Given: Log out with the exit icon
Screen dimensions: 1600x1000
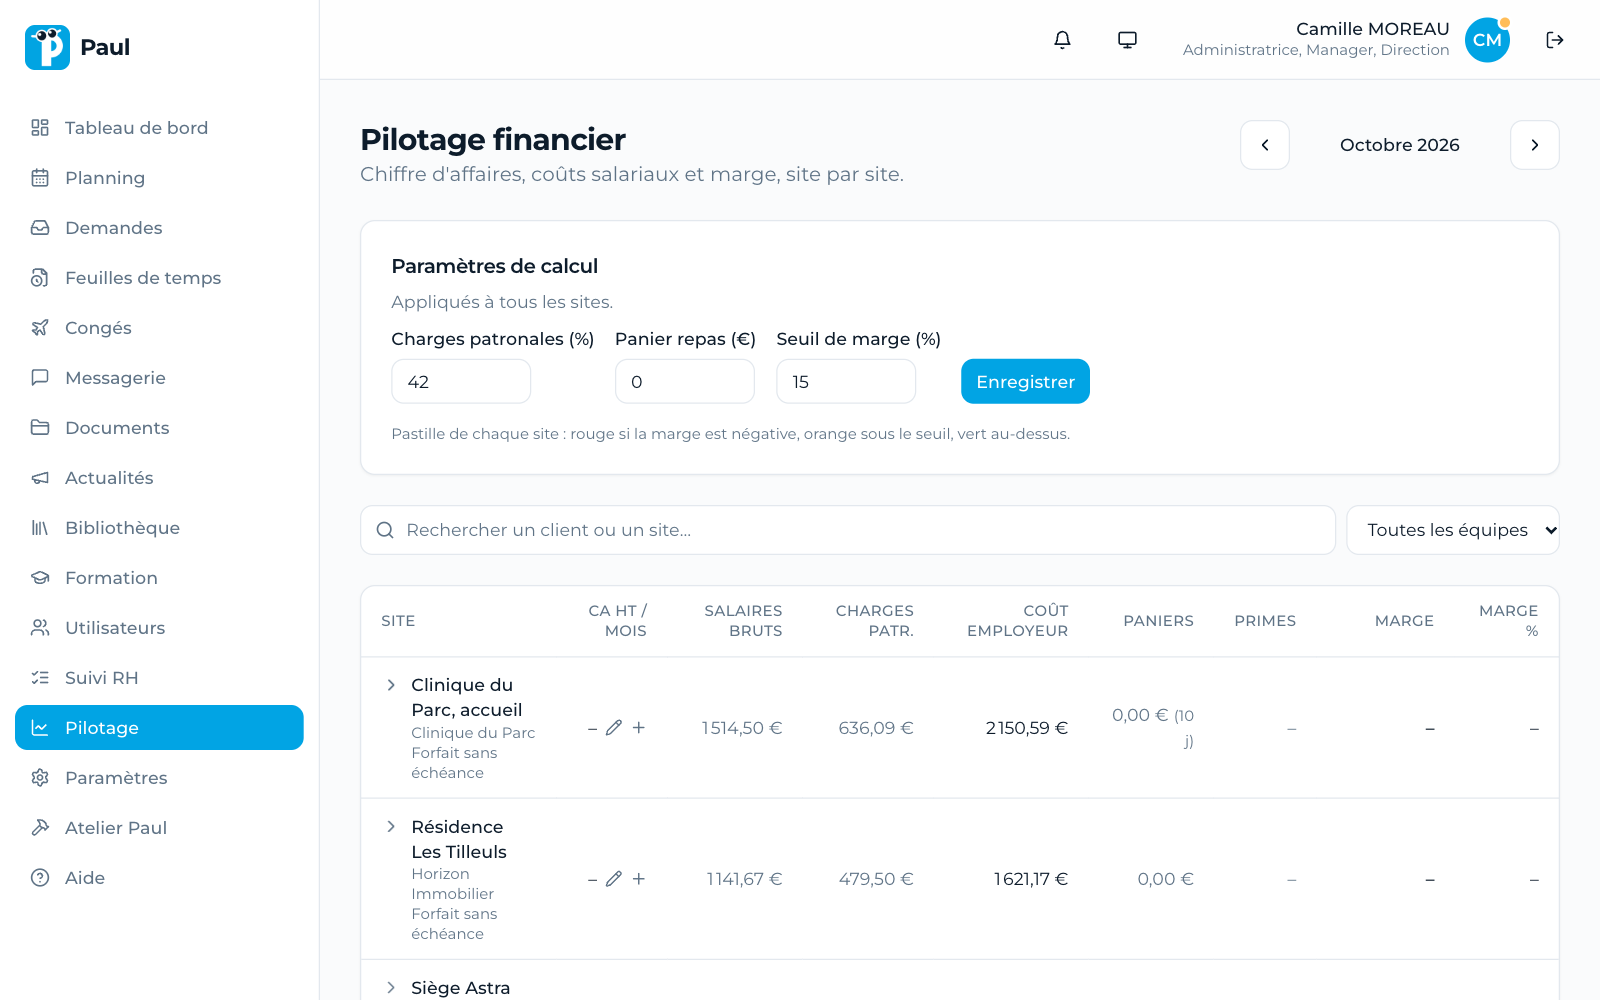Looking at the screenshot, I should (1554, 40).
